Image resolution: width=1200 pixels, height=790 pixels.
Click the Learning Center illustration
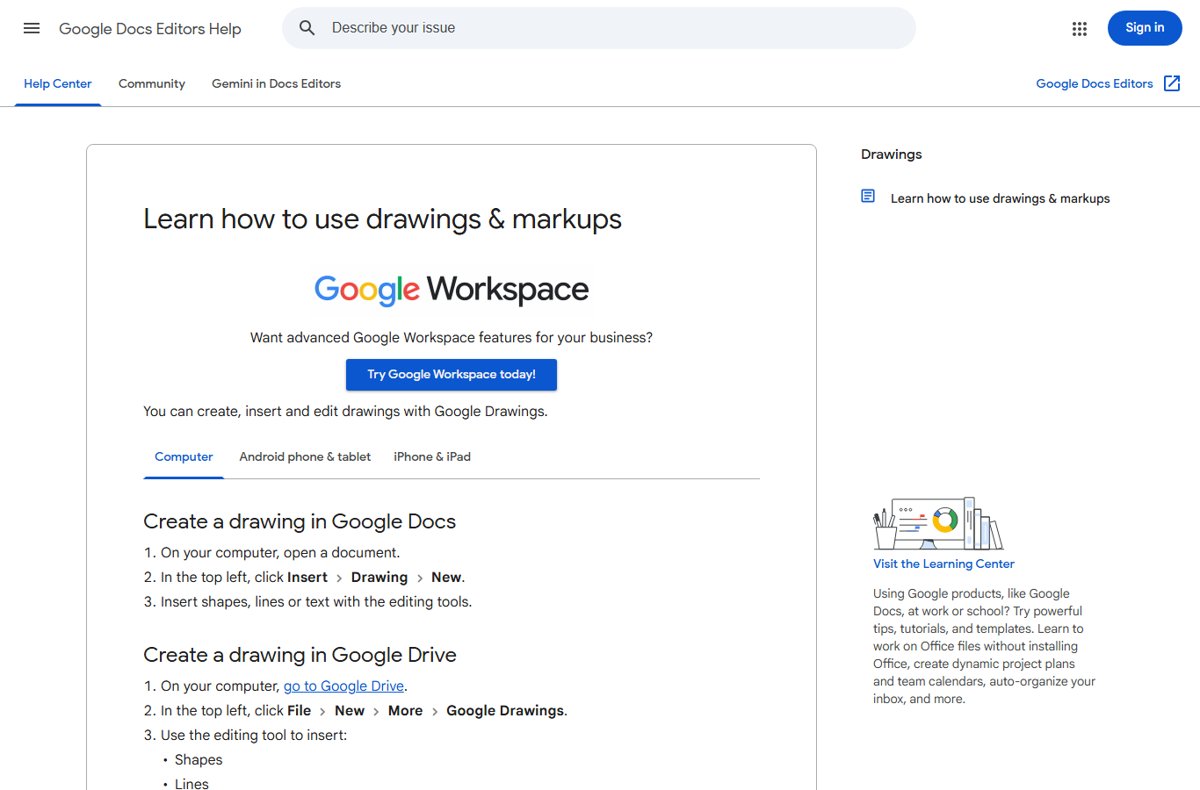938,523
